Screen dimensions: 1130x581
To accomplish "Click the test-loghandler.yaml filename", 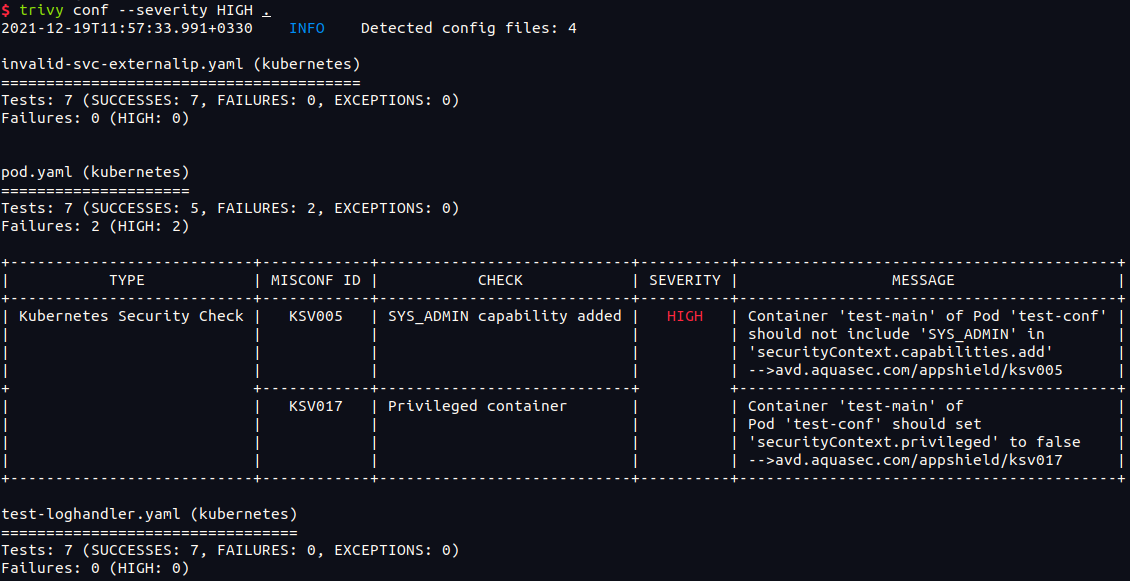I will pos(91,514).
